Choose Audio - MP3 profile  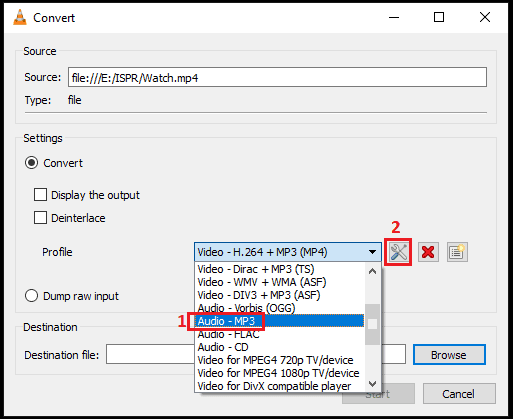(279, 321)
